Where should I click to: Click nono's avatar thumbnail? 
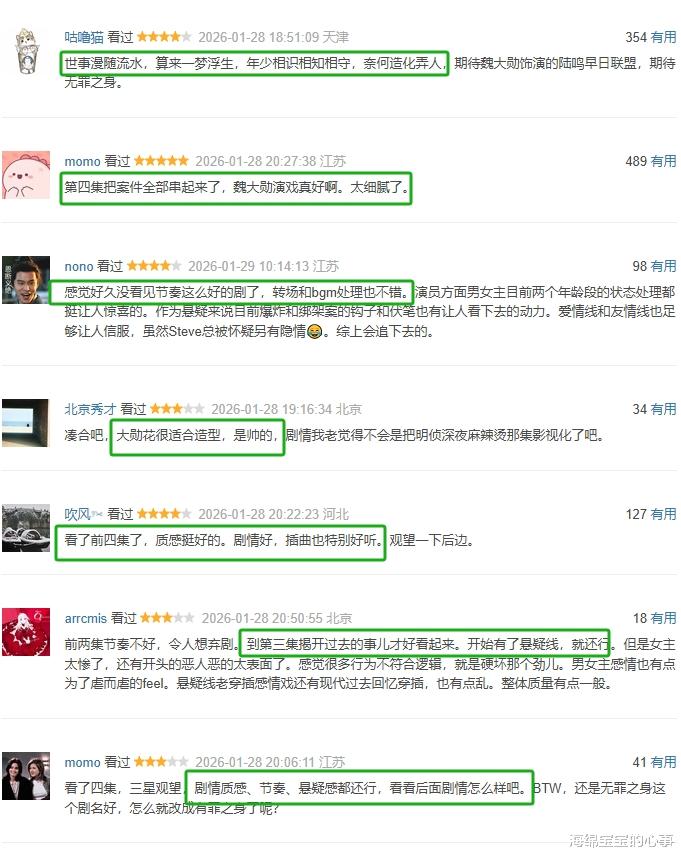point(26,280)
